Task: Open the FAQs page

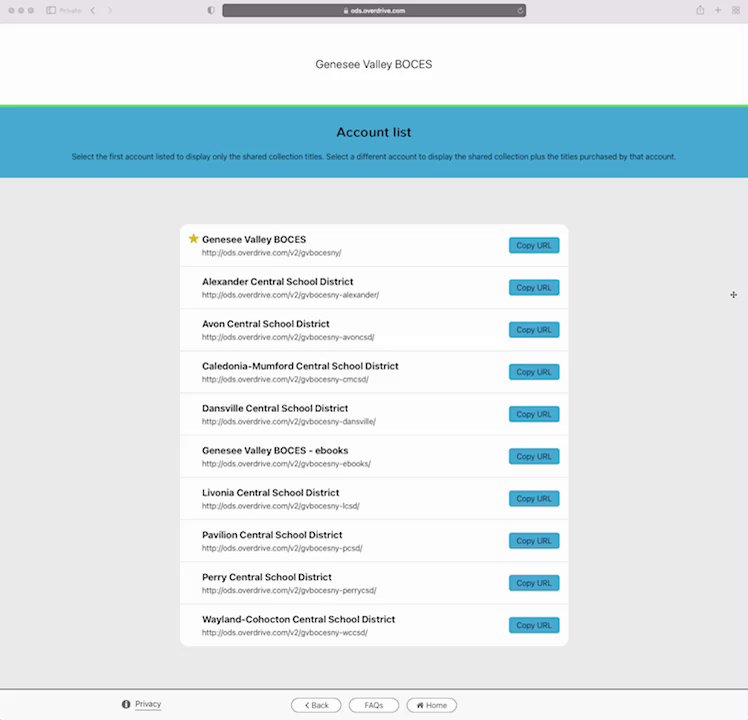Action: point(374,705)
